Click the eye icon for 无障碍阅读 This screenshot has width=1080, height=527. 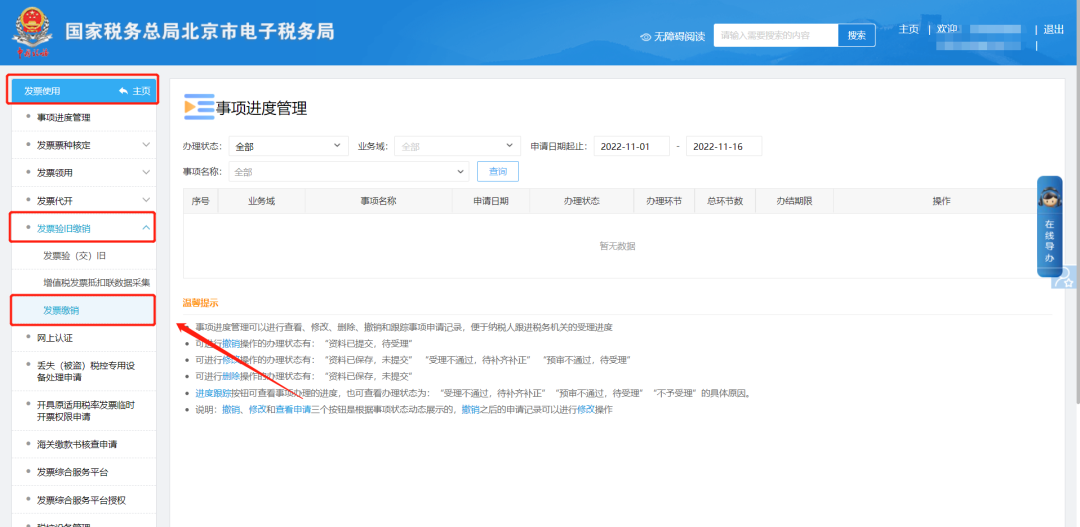(x=645, y=37)
